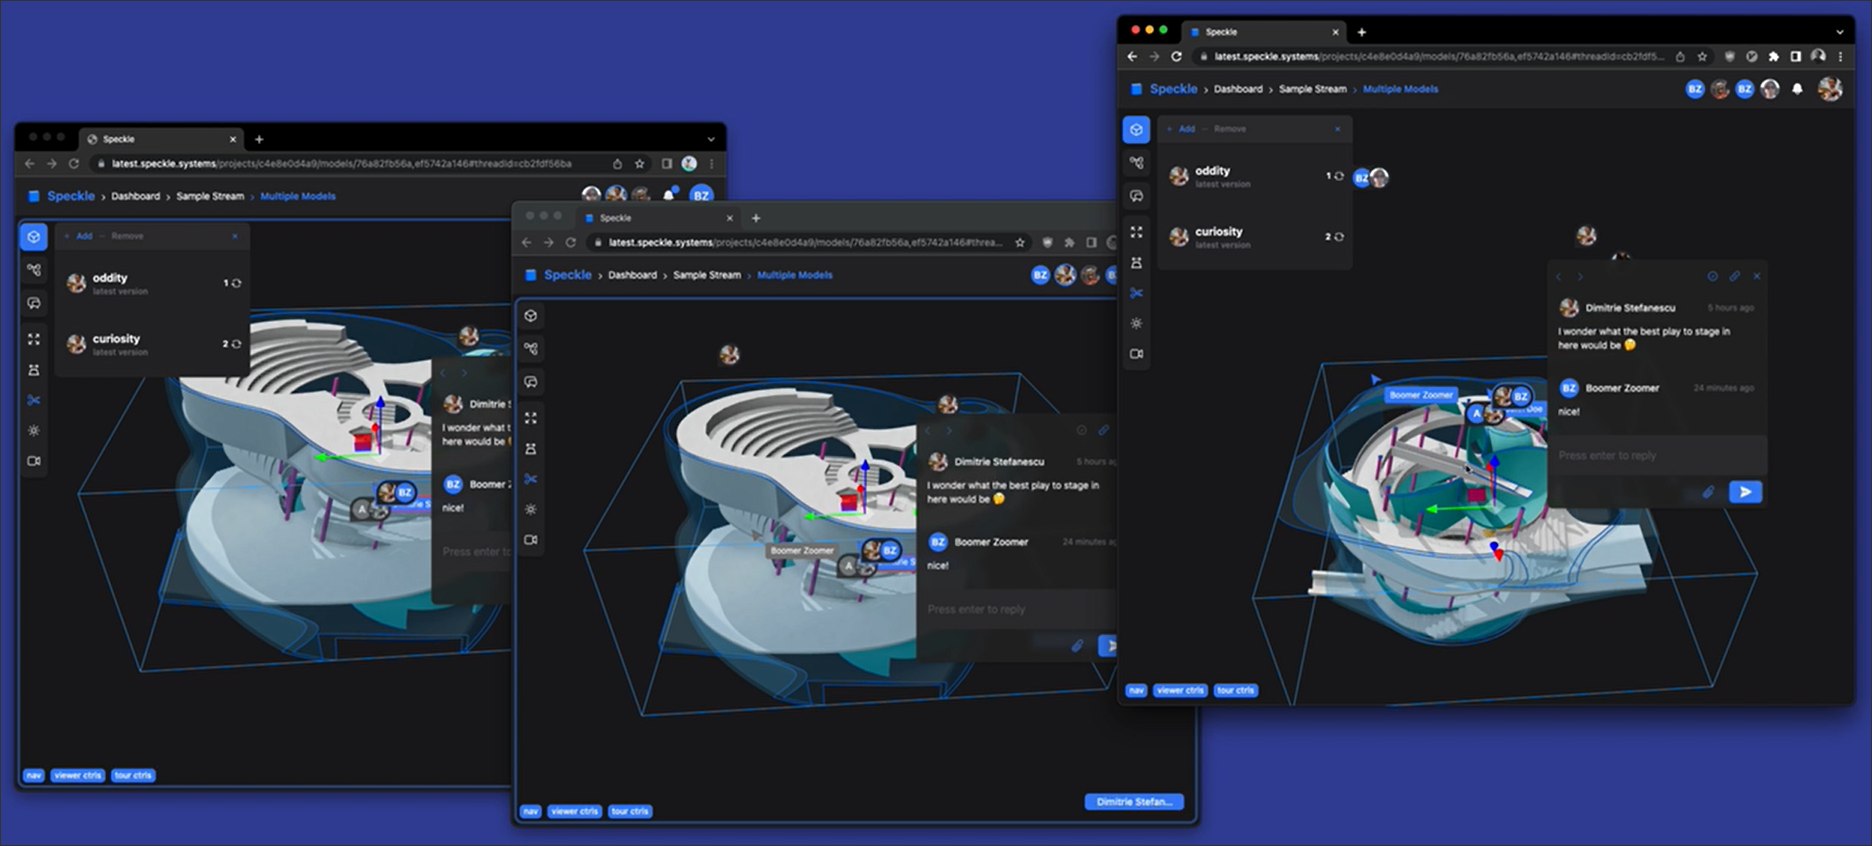
Task: Open scene explorer icon in middle window sidebar
Action: [531, 348]
